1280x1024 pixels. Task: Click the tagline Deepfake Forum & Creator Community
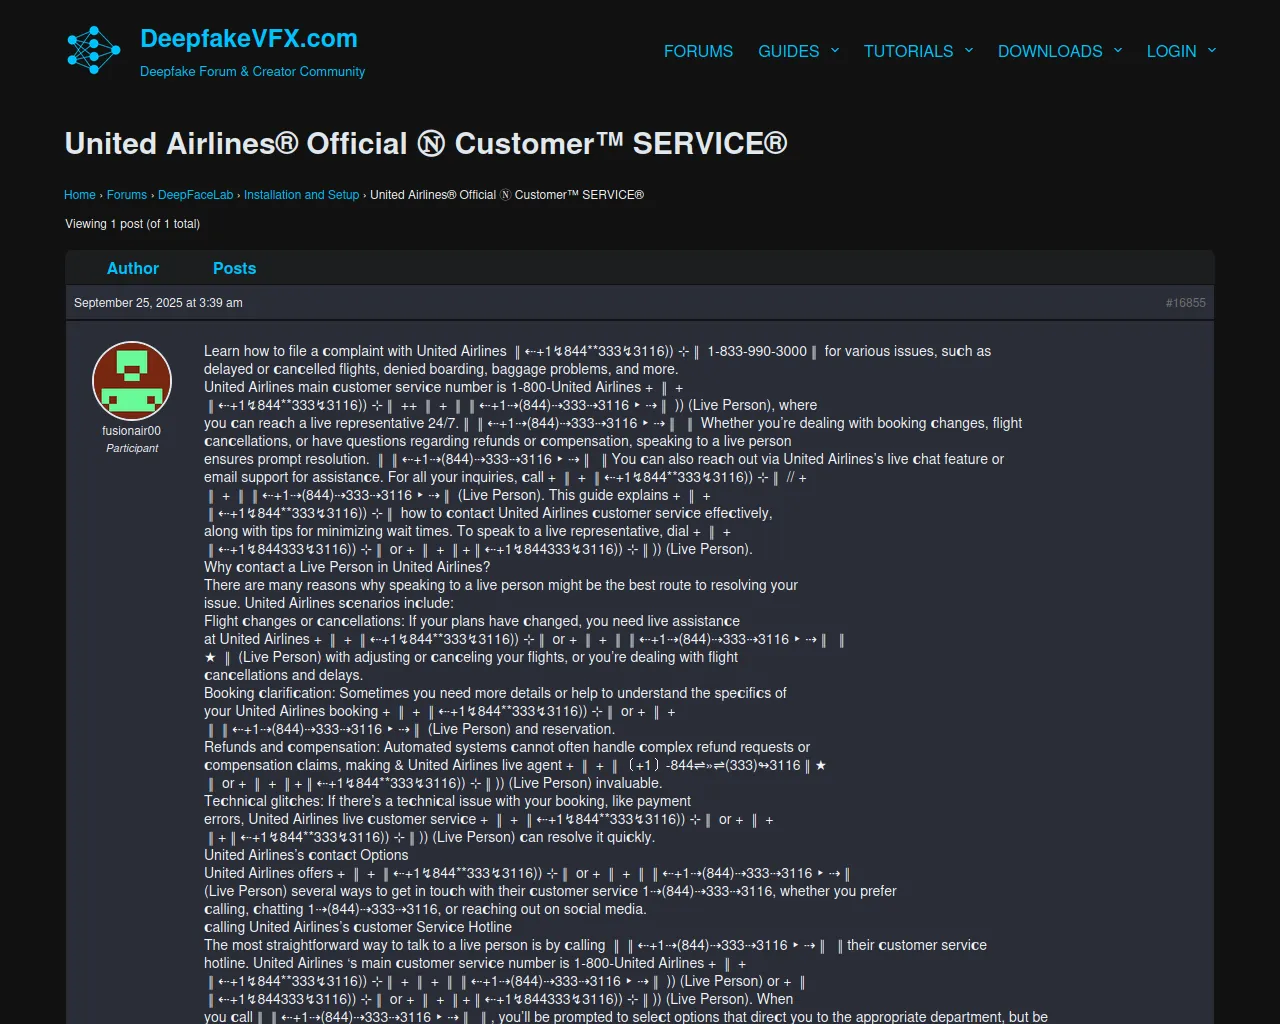pos(252,72)
